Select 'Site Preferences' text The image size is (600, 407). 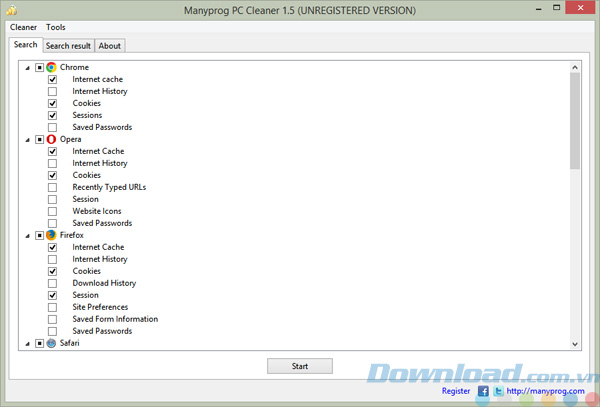(100, 307)
